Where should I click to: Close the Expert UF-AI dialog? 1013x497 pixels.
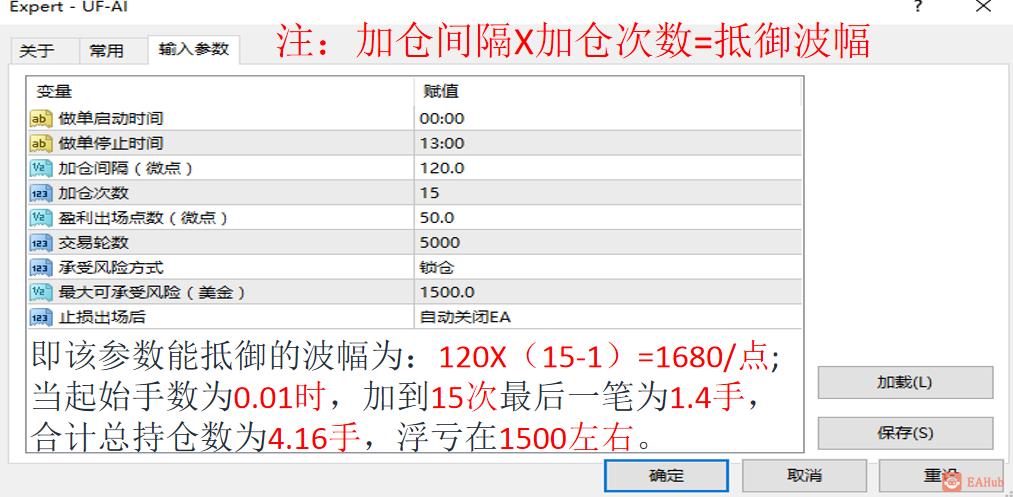coord(983,7)
